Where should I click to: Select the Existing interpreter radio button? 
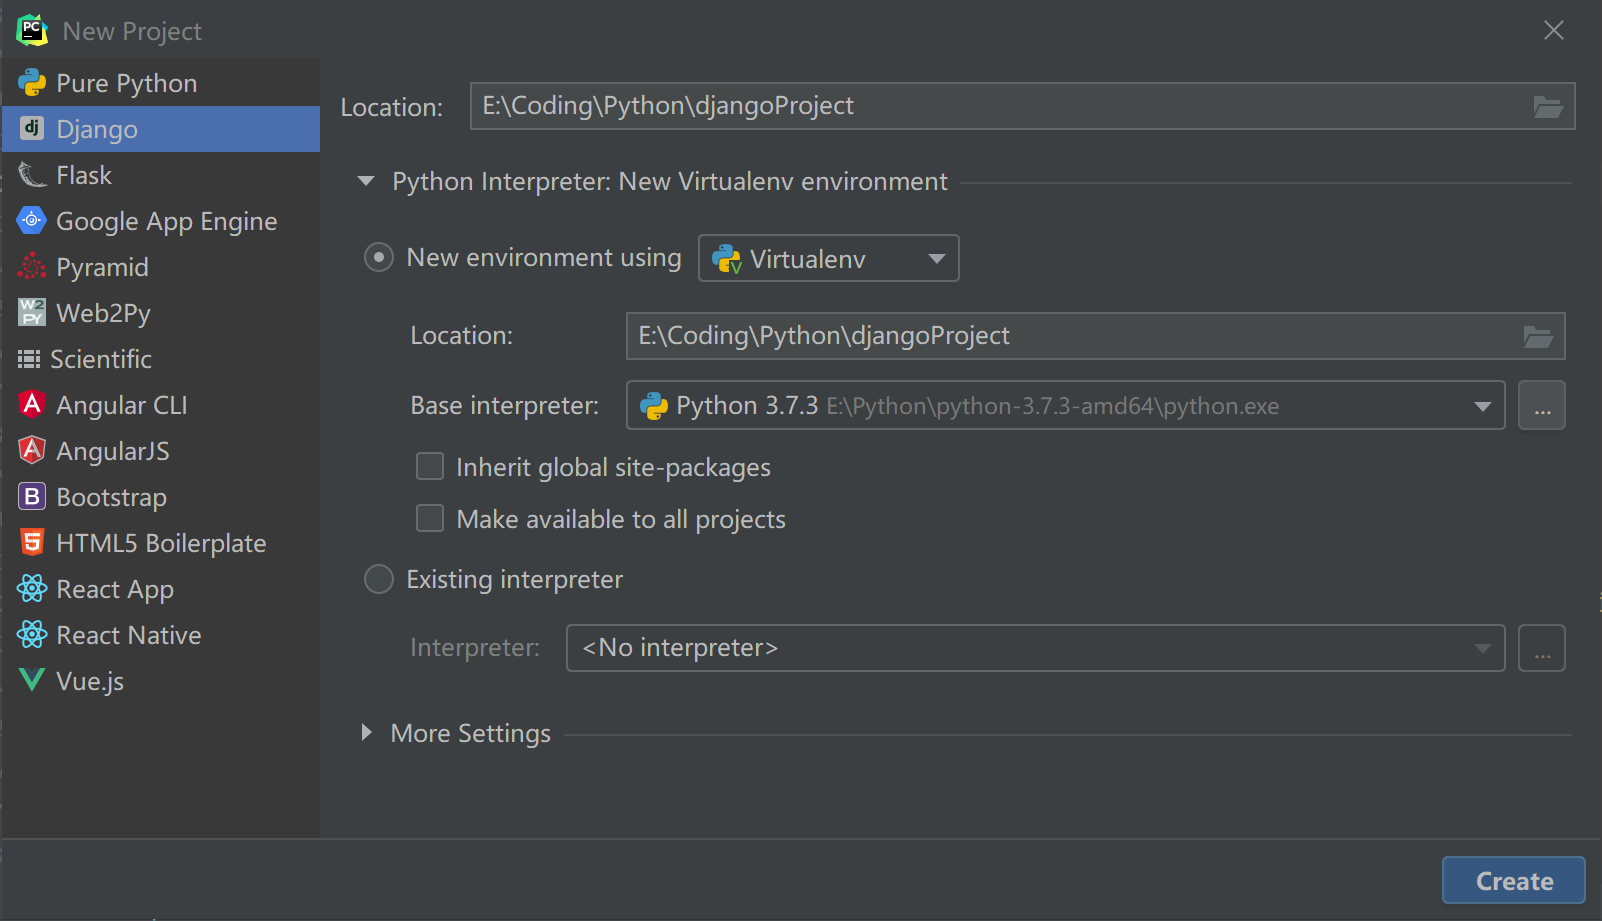tap(379, 579)
